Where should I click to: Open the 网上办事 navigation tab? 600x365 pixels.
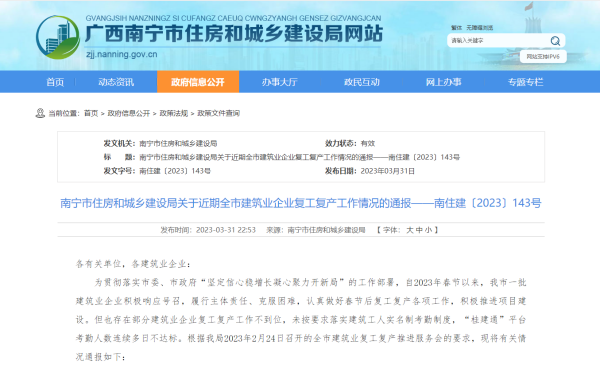coord(443,82)
